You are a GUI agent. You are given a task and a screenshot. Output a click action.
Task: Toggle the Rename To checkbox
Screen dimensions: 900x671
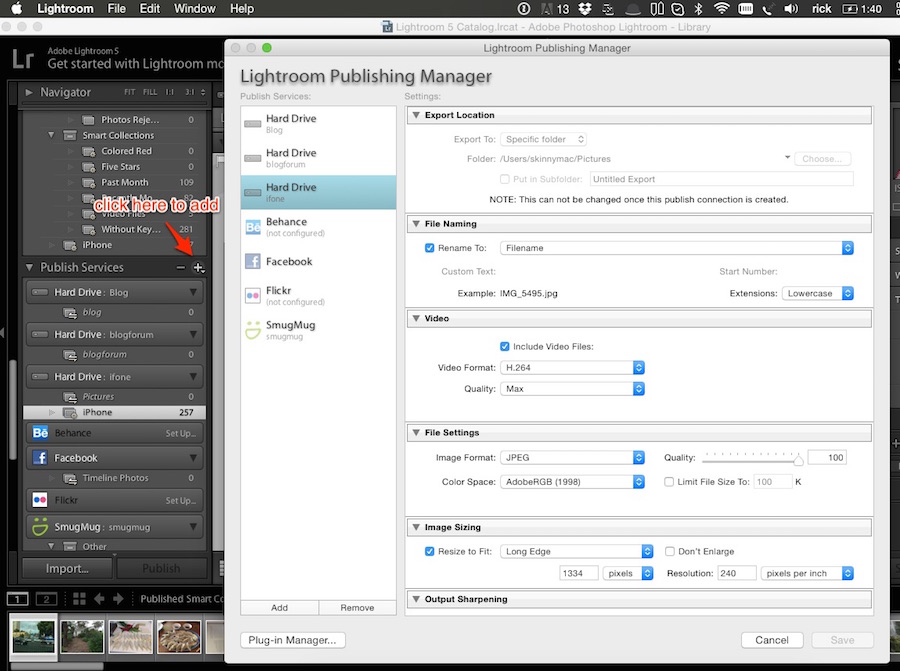(x=429, y=248)
